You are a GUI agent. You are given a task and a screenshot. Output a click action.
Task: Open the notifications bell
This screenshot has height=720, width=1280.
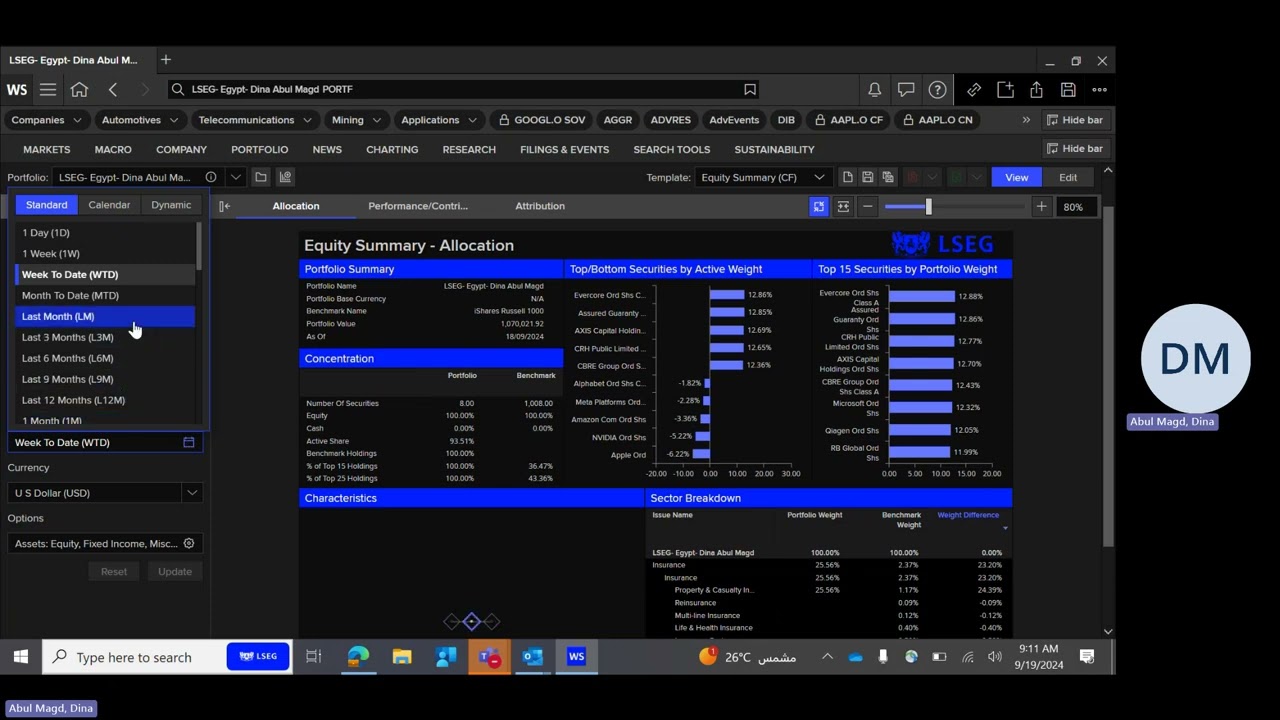875,90
